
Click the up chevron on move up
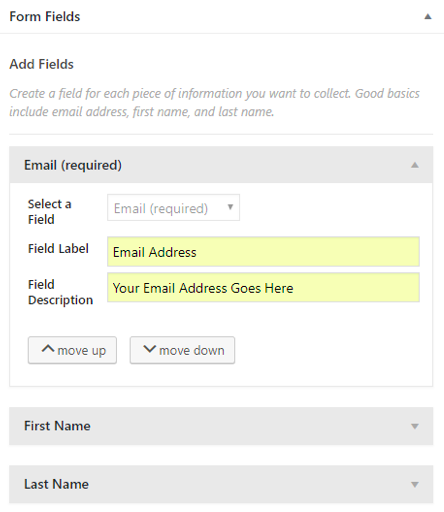[48, 349]
